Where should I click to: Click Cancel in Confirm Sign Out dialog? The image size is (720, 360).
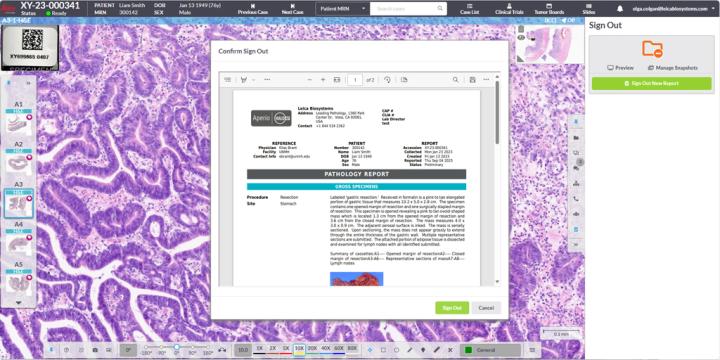(x=486, y=308)
